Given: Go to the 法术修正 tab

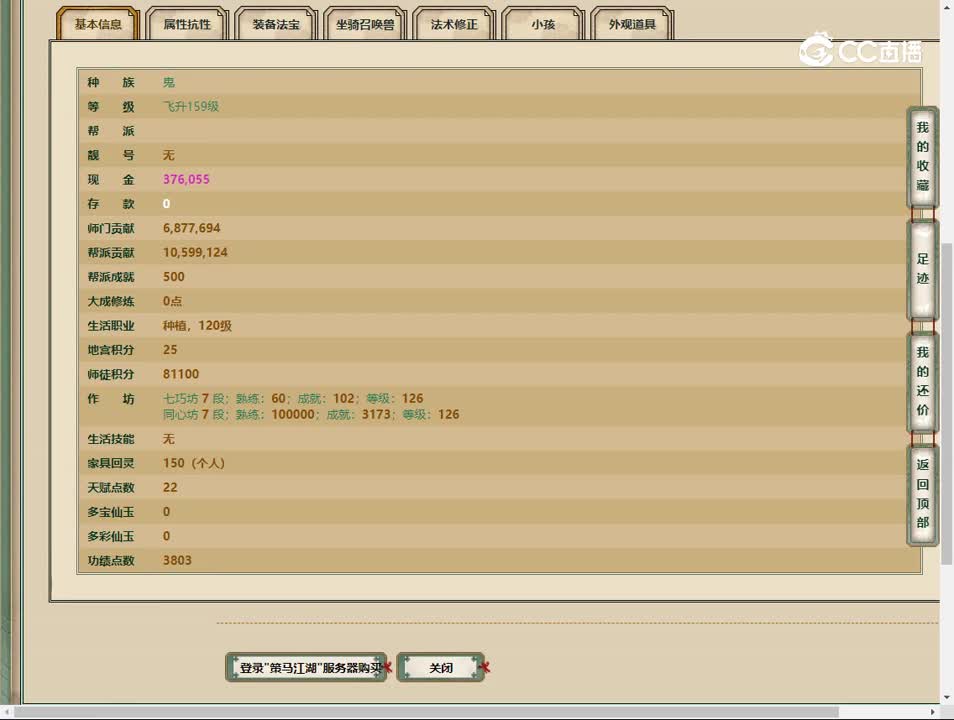Looking at the screenshot, I should pyautogui.click(x=454, y=24).
